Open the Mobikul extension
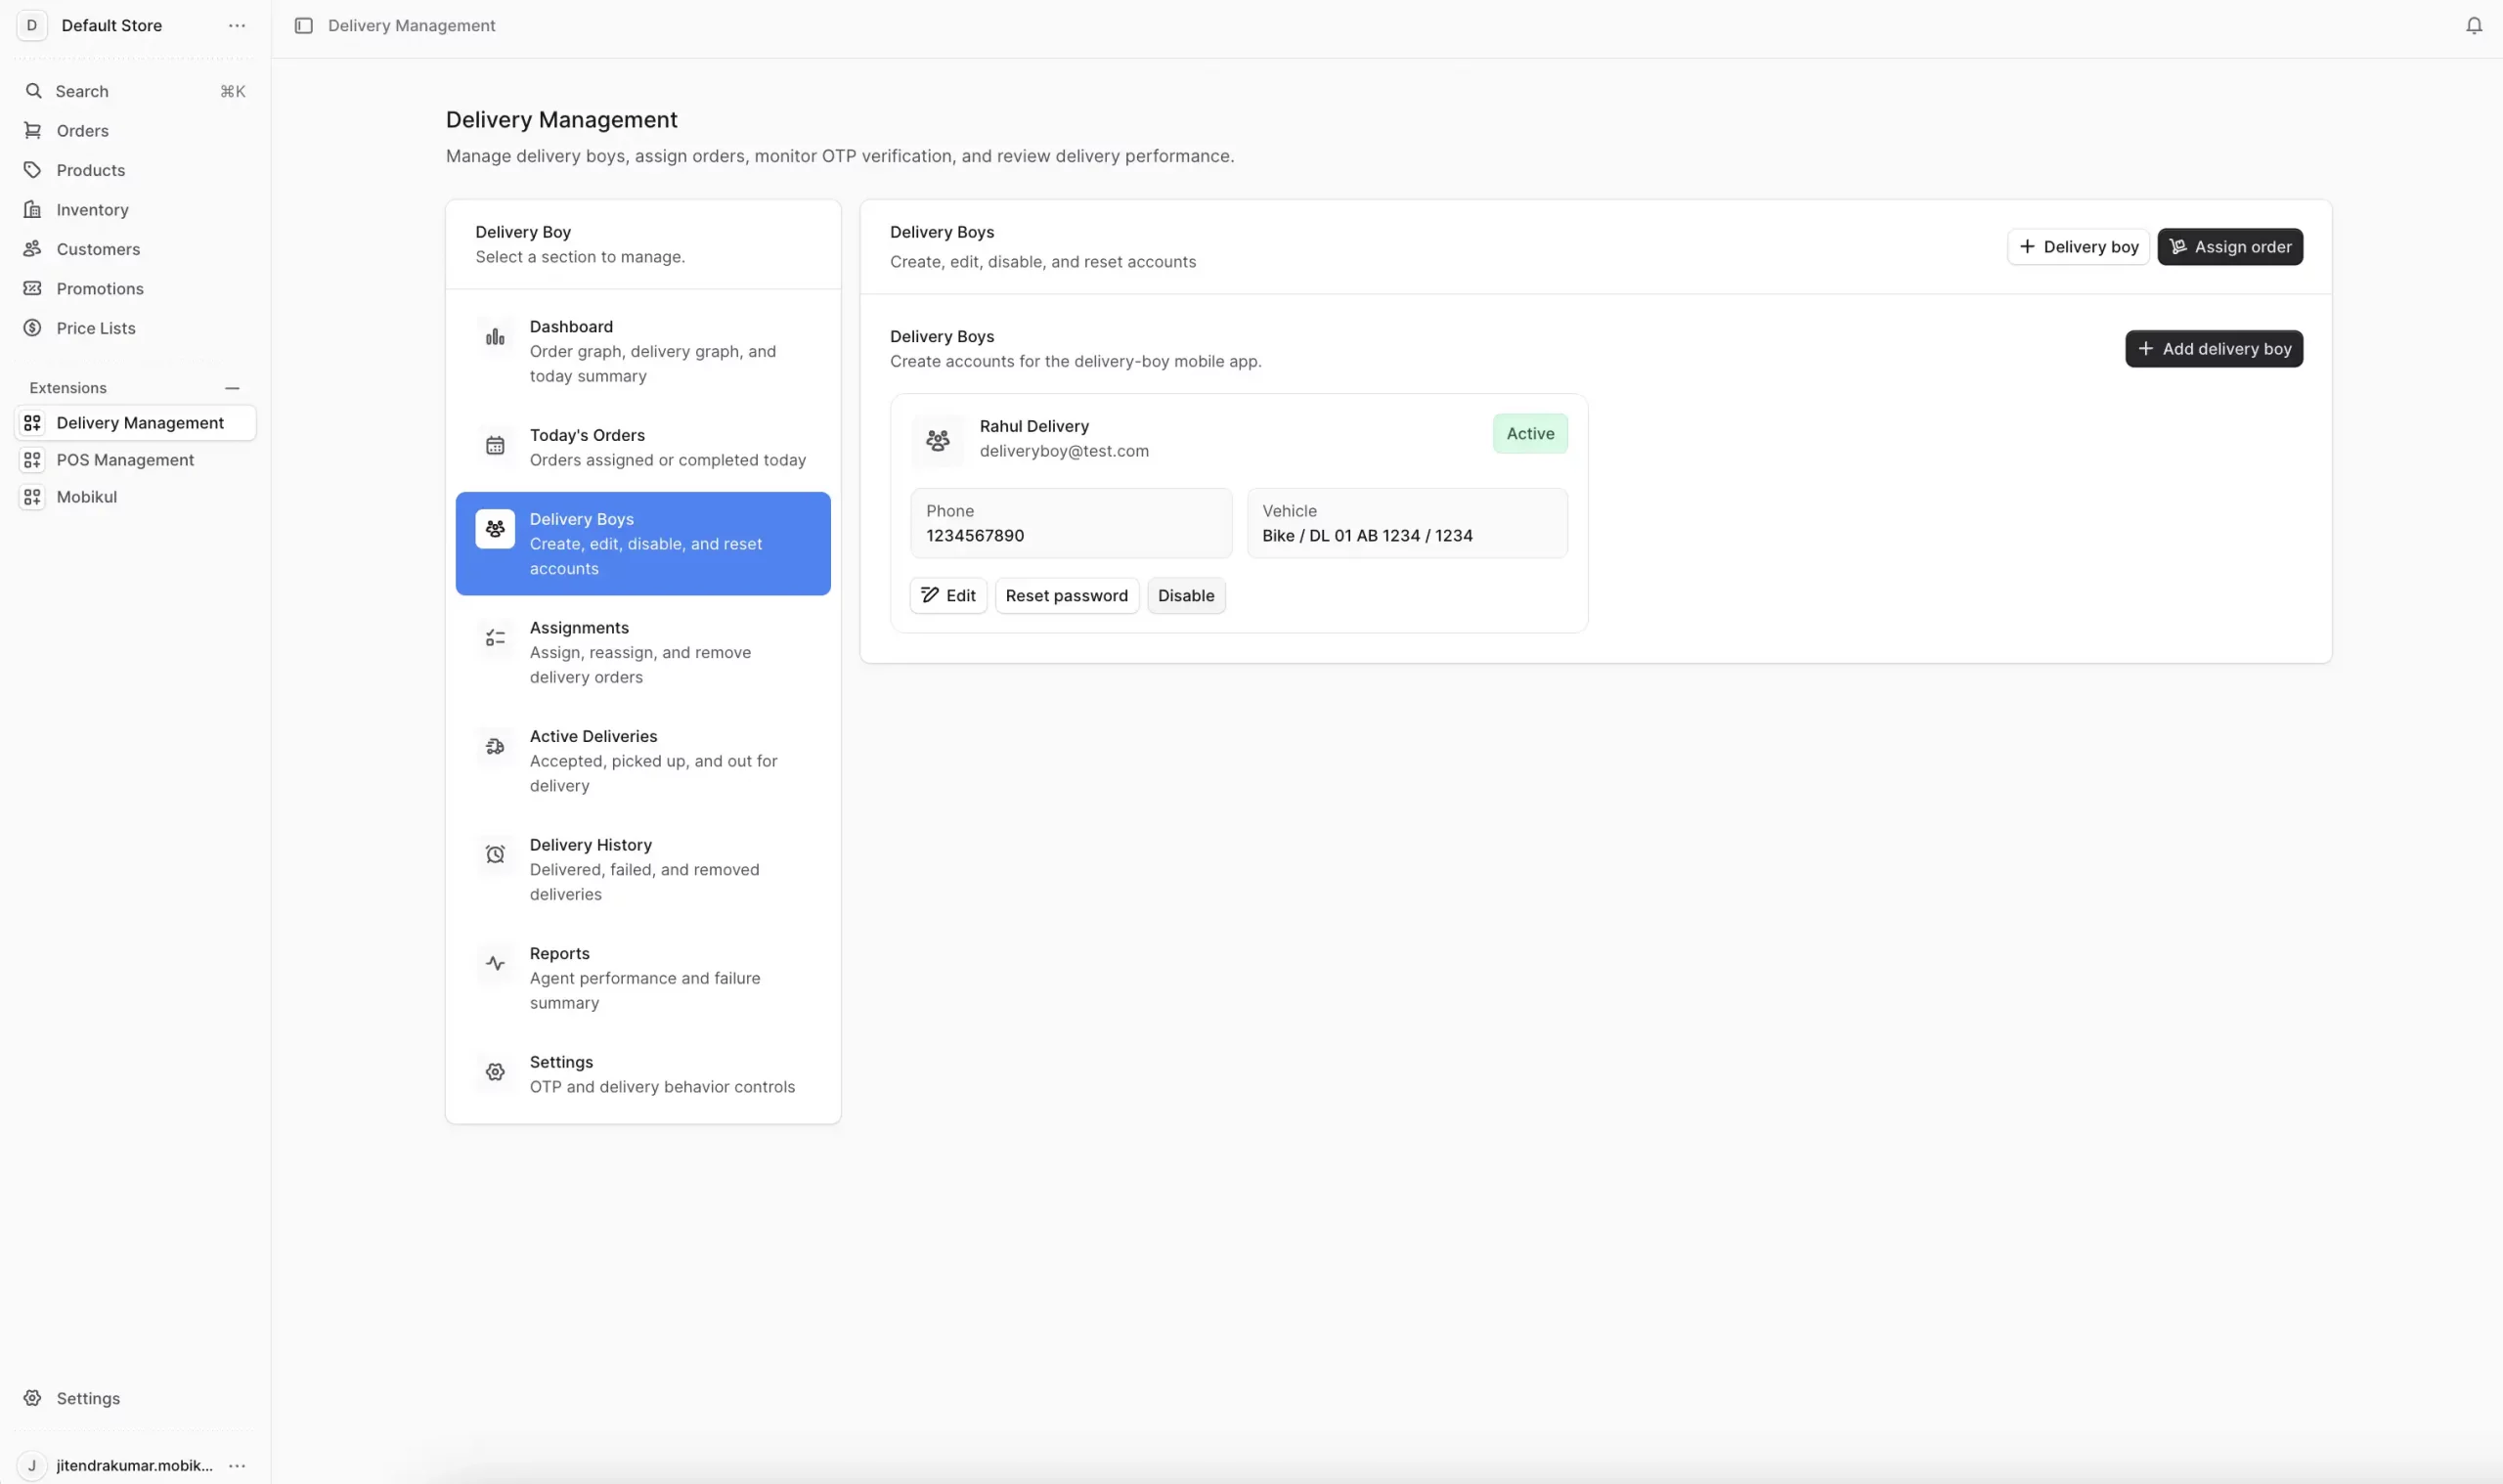This screenshot has width=2503, height=1484. tap(135, 497)
